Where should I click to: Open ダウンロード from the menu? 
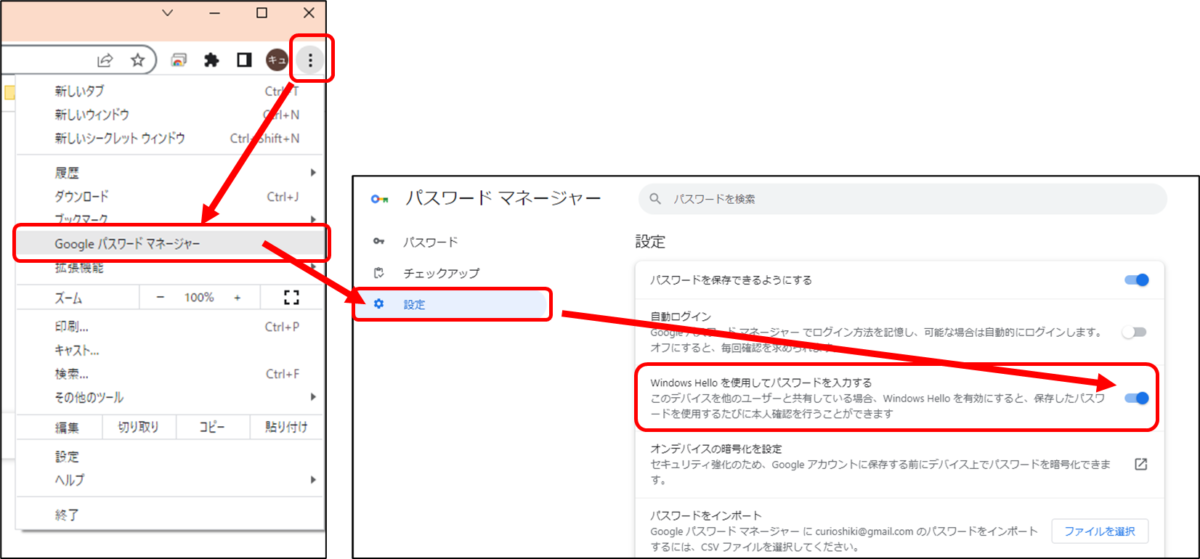coord(171,196)
